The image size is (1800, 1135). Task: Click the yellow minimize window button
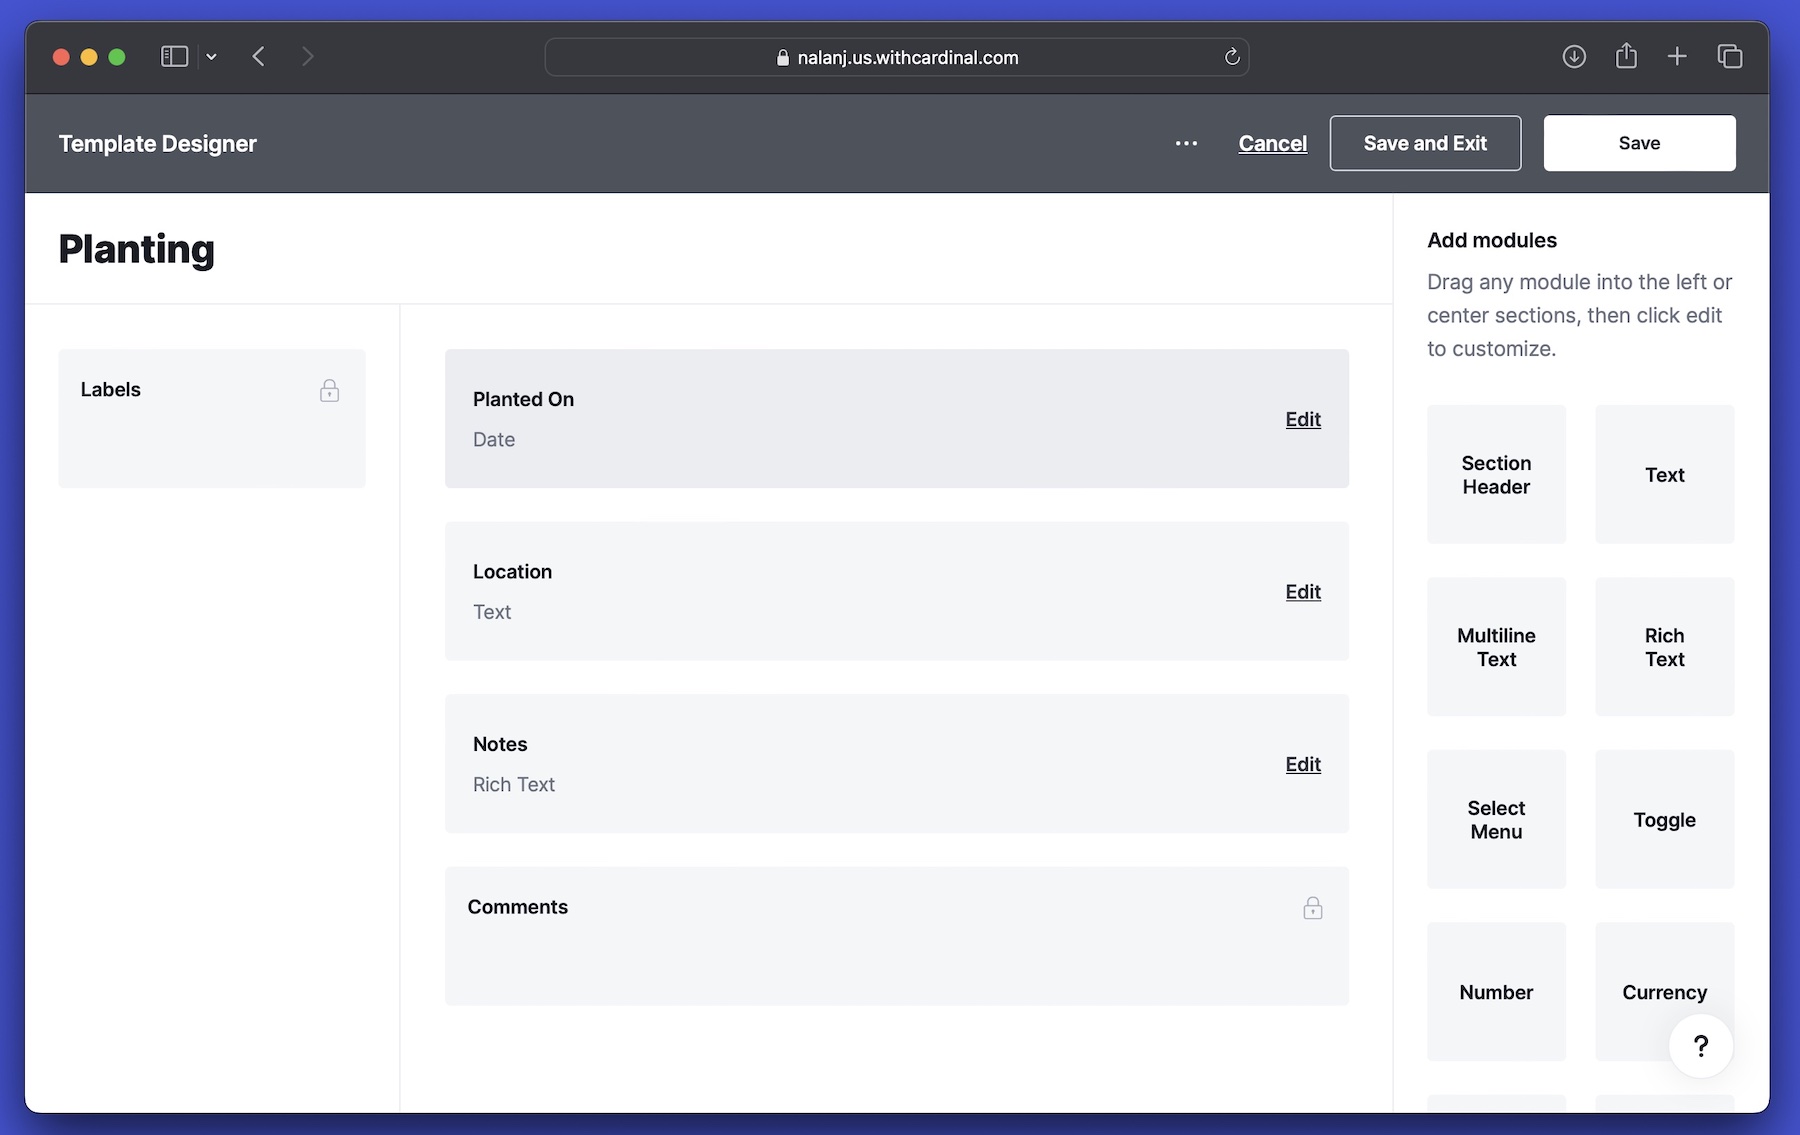click(89, 57)
